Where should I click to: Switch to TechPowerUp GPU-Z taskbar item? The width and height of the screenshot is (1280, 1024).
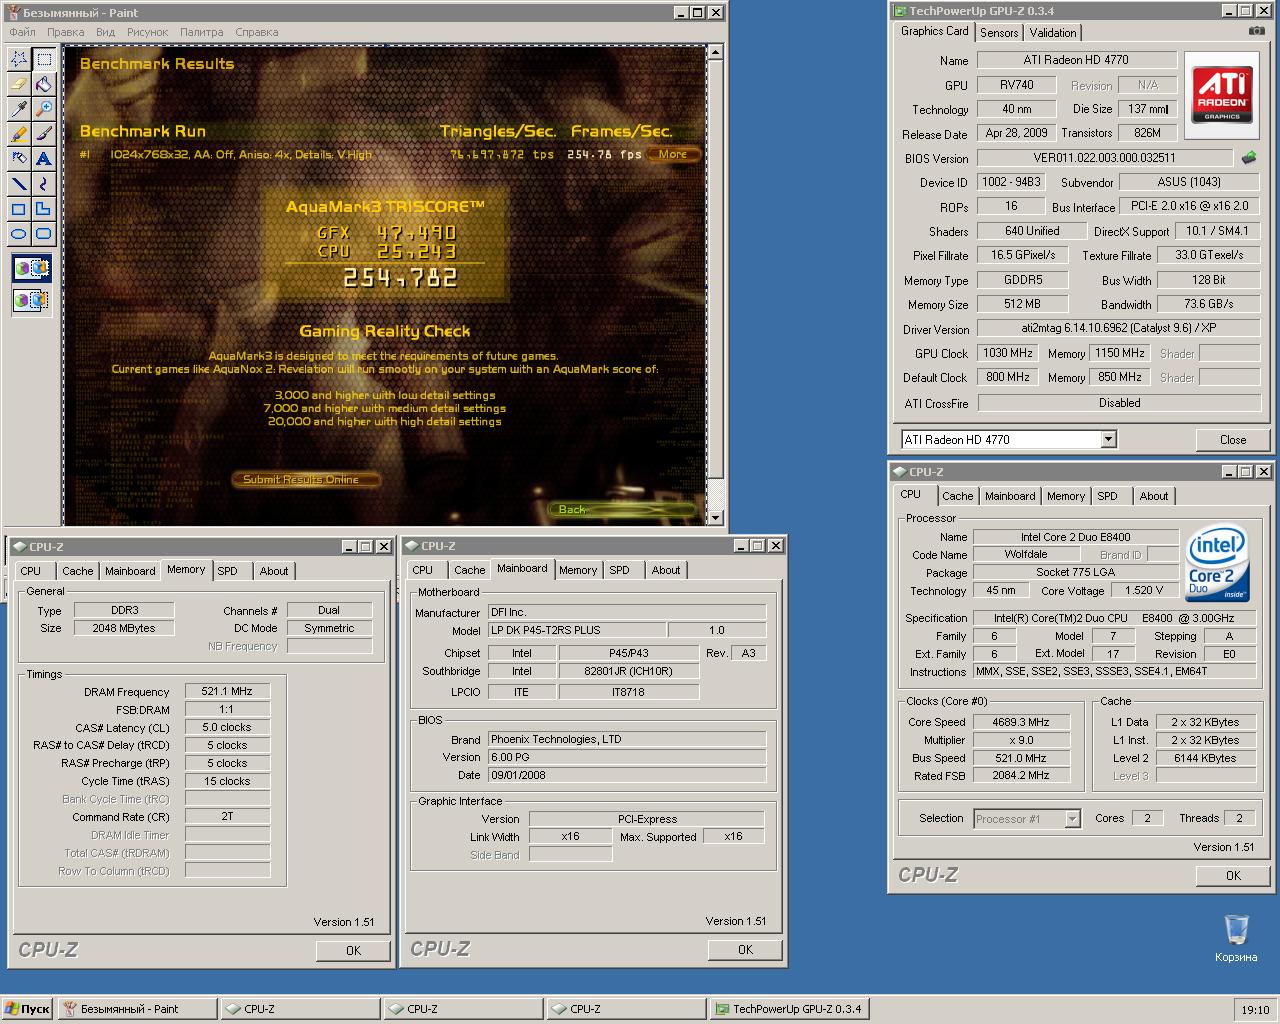[789, 1009]
